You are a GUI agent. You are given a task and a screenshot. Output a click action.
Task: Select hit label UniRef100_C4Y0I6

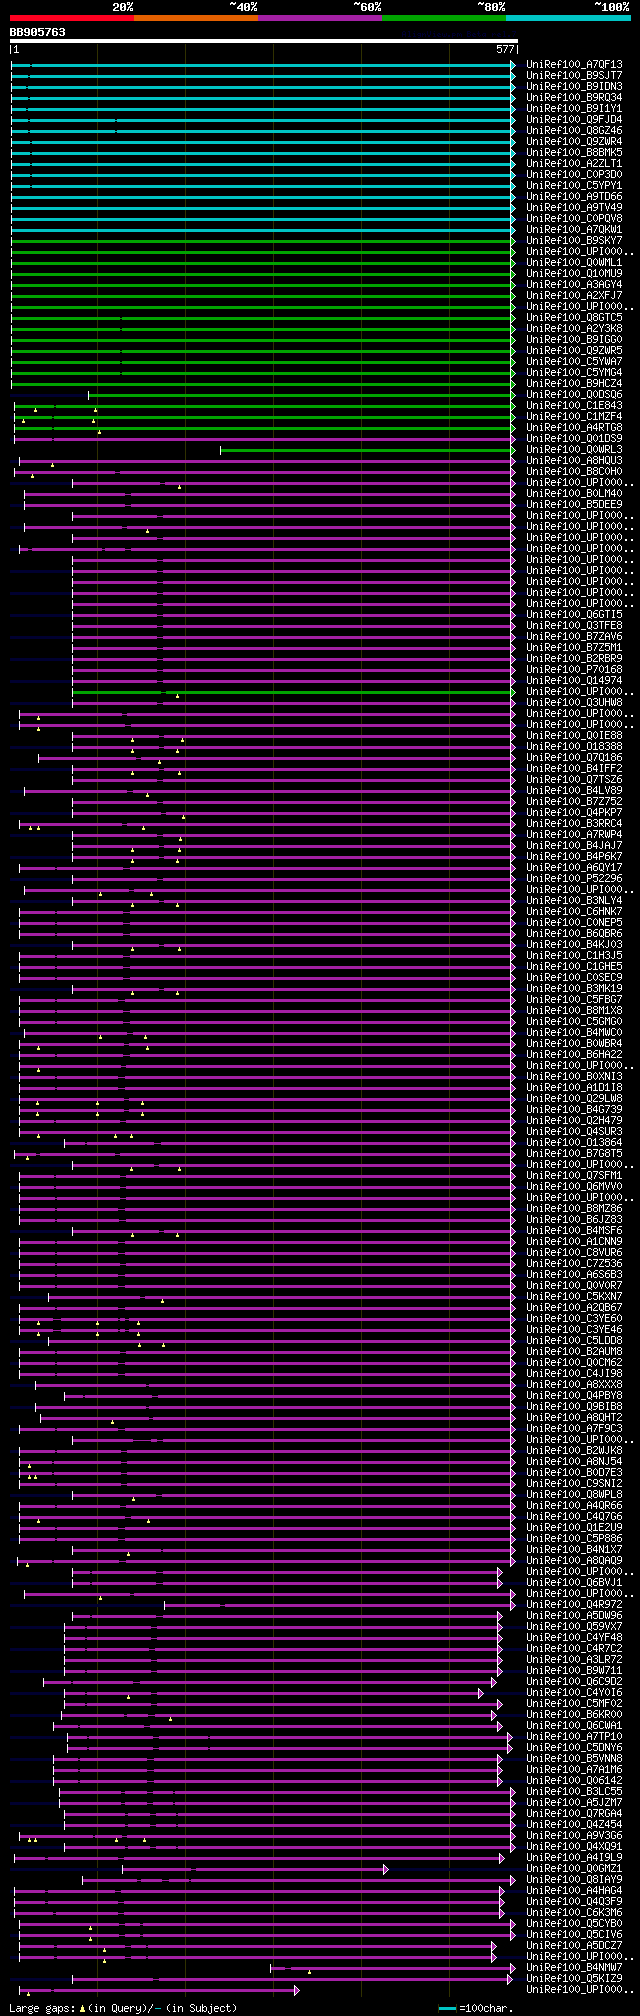coord(574,1693)
